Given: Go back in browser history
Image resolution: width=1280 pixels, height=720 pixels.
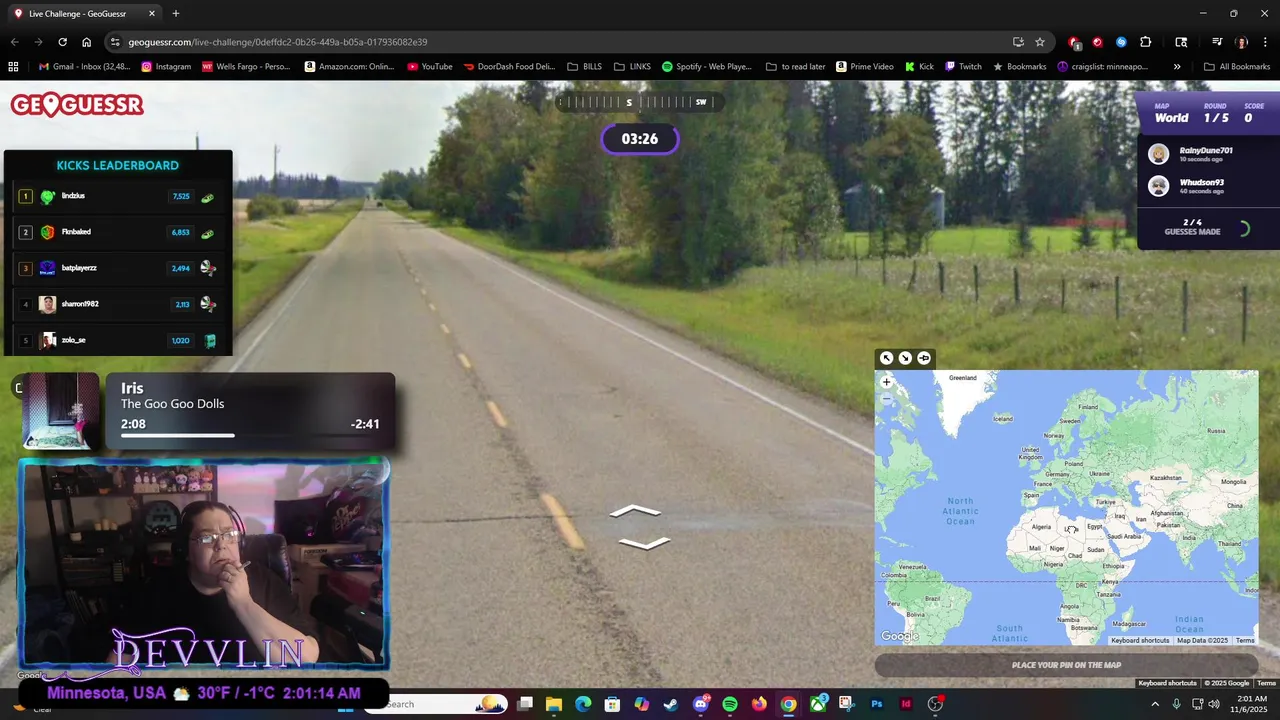Looking at the screenshot, I should [x=14, y=42].
